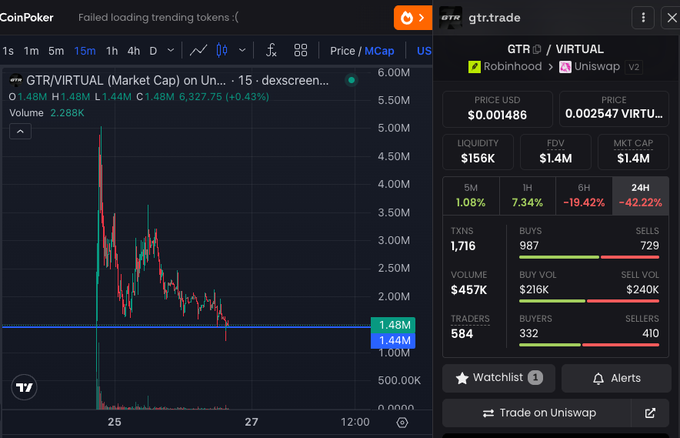Click the TXNS 1,716 value

pyautogui.click(x=463, y=246)
